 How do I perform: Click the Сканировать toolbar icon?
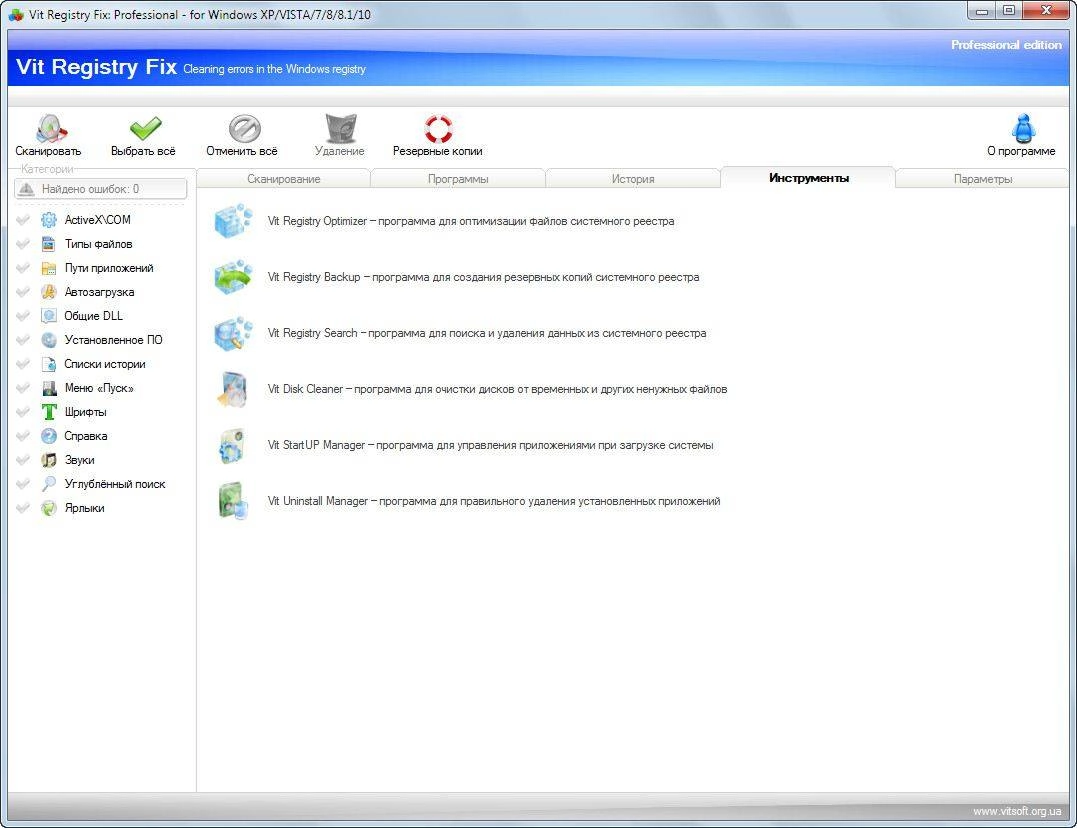[x=51, y=128]
